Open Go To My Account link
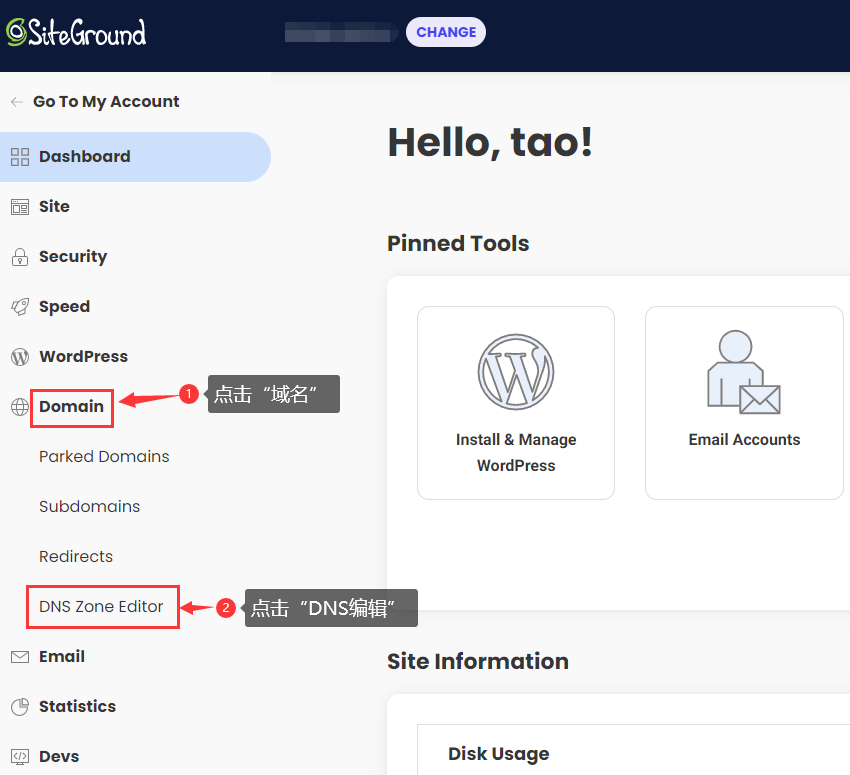850x775 pixels. tap(106, 101)
